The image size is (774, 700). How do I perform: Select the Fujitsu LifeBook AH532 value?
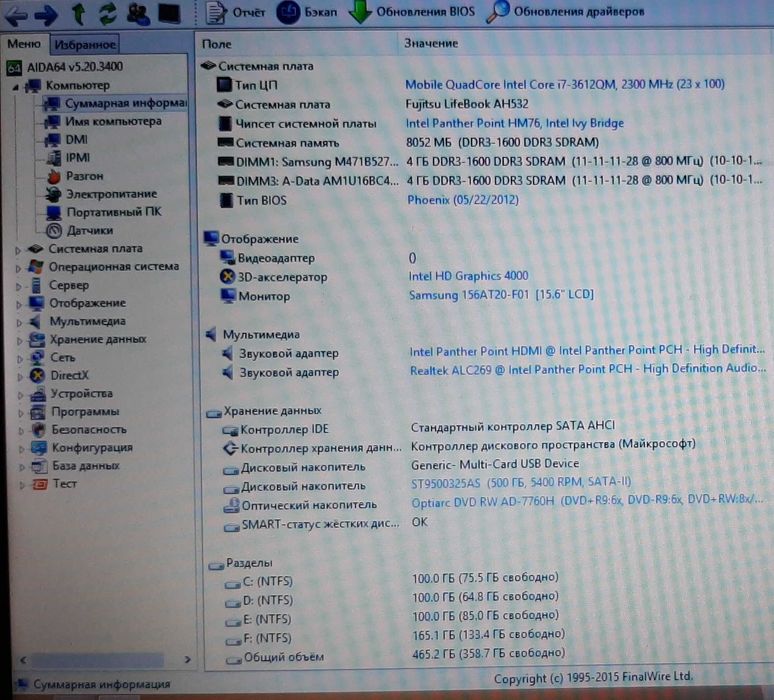tap(466, 104)
